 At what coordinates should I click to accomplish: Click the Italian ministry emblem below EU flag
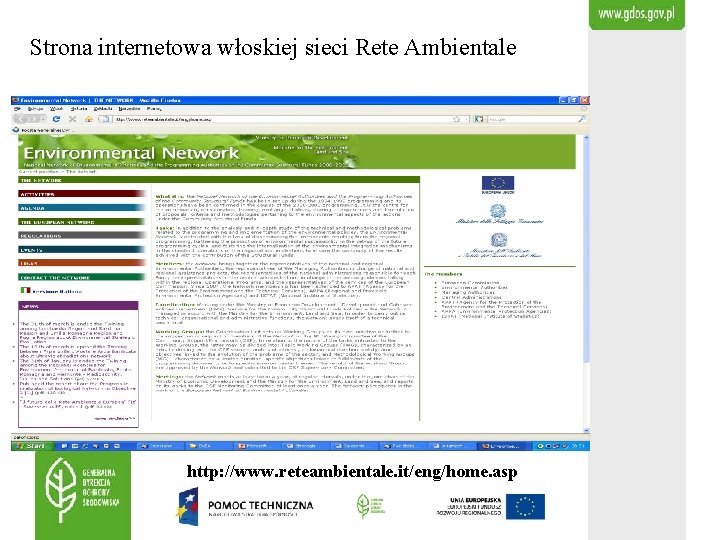499,214
